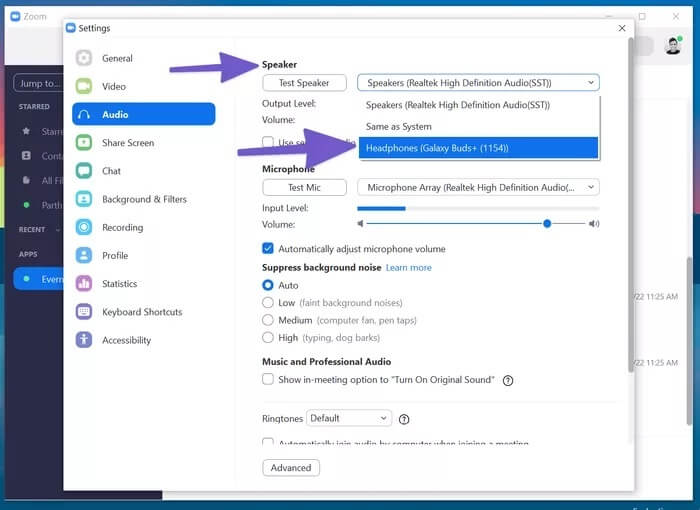Image resolution: width=700 pixels, height=510 pixels.
Task: Enable Turn On Original Sound checkbox
Action: (x=268, y=379)
